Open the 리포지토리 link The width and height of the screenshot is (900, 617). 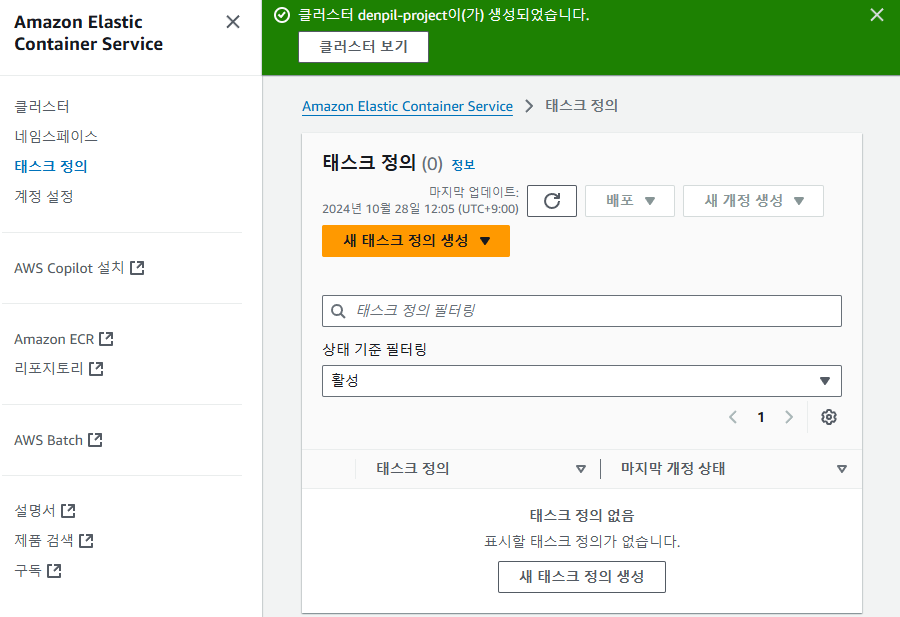coord(59,368)
